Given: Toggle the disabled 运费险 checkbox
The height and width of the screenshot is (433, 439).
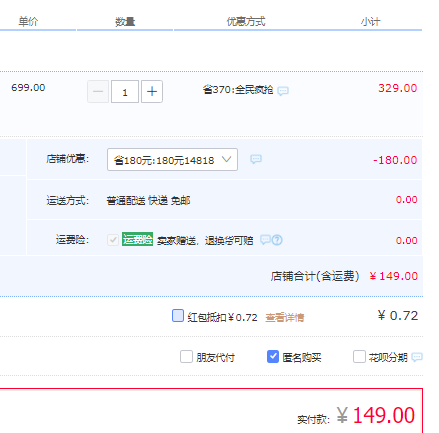Looking at the screenshot, I should pos(113,240).
